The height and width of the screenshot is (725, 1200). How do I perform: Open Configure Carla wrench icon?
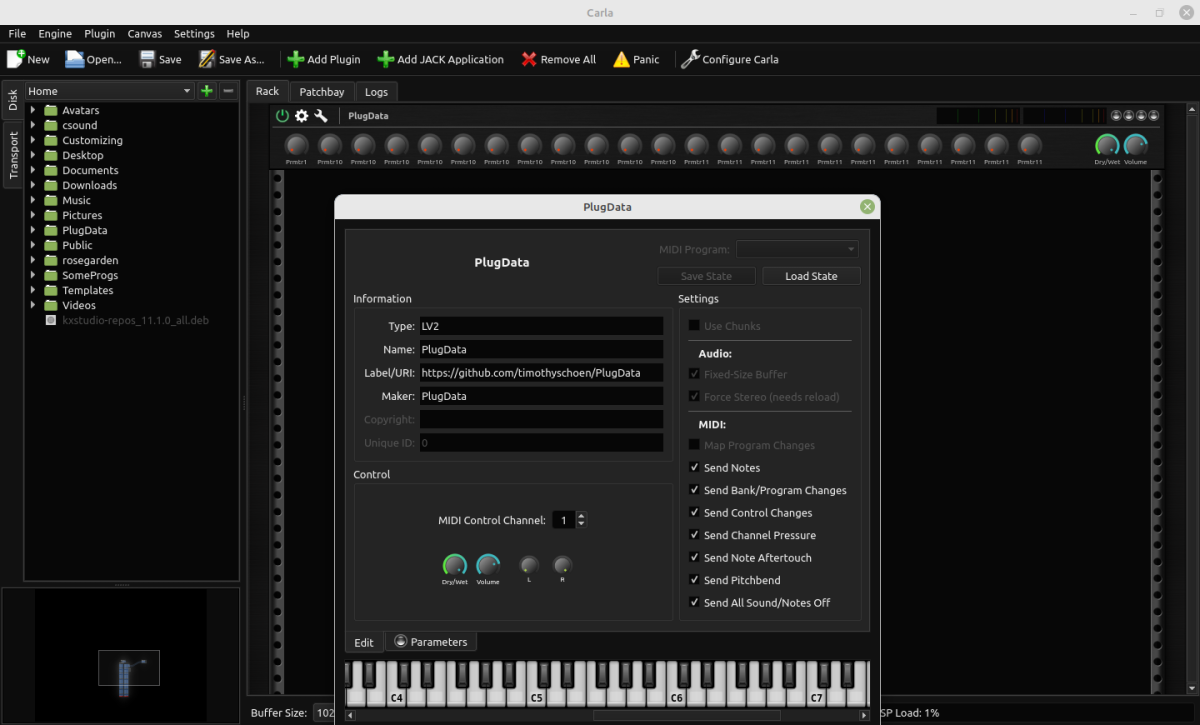690,59
